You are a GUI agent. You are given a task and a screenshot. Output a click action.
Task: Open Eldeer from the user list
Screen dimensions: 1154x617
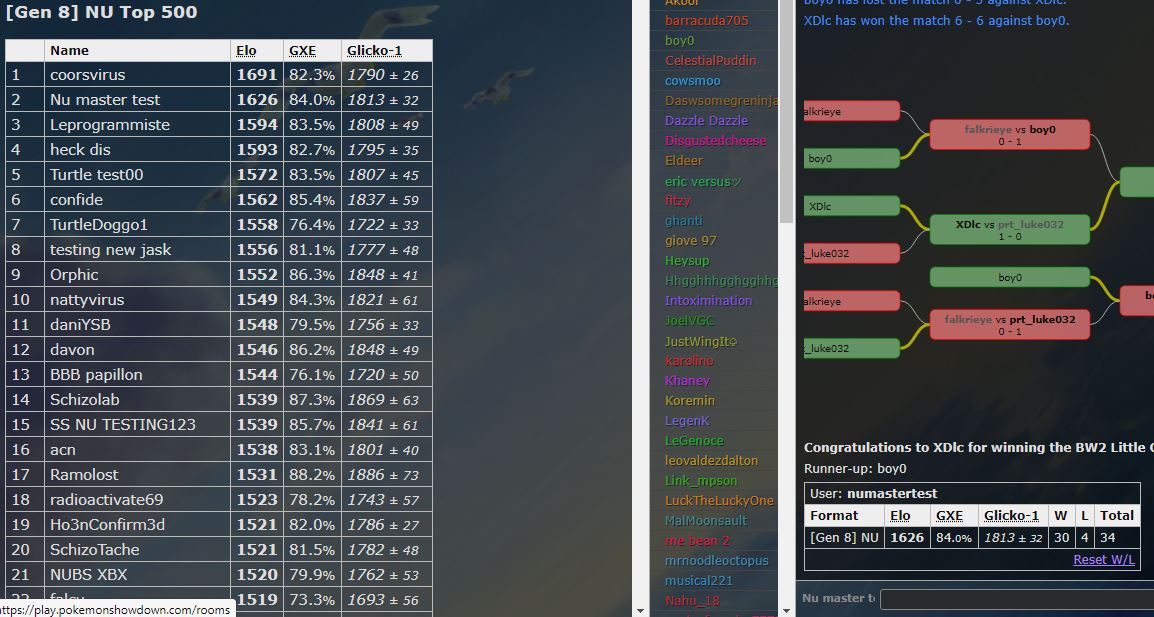pos(684,161)
